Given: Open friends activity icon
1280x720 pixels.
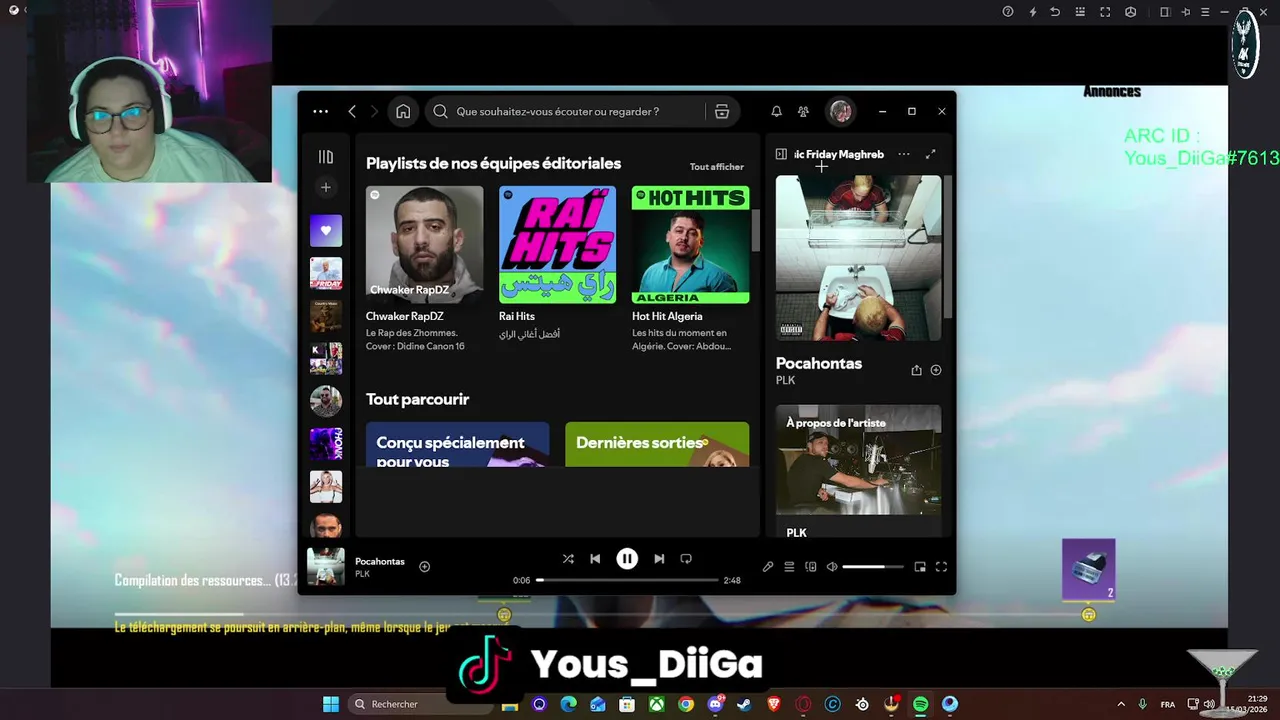Looking at the screenshot, I should click(x=803, y=112).
